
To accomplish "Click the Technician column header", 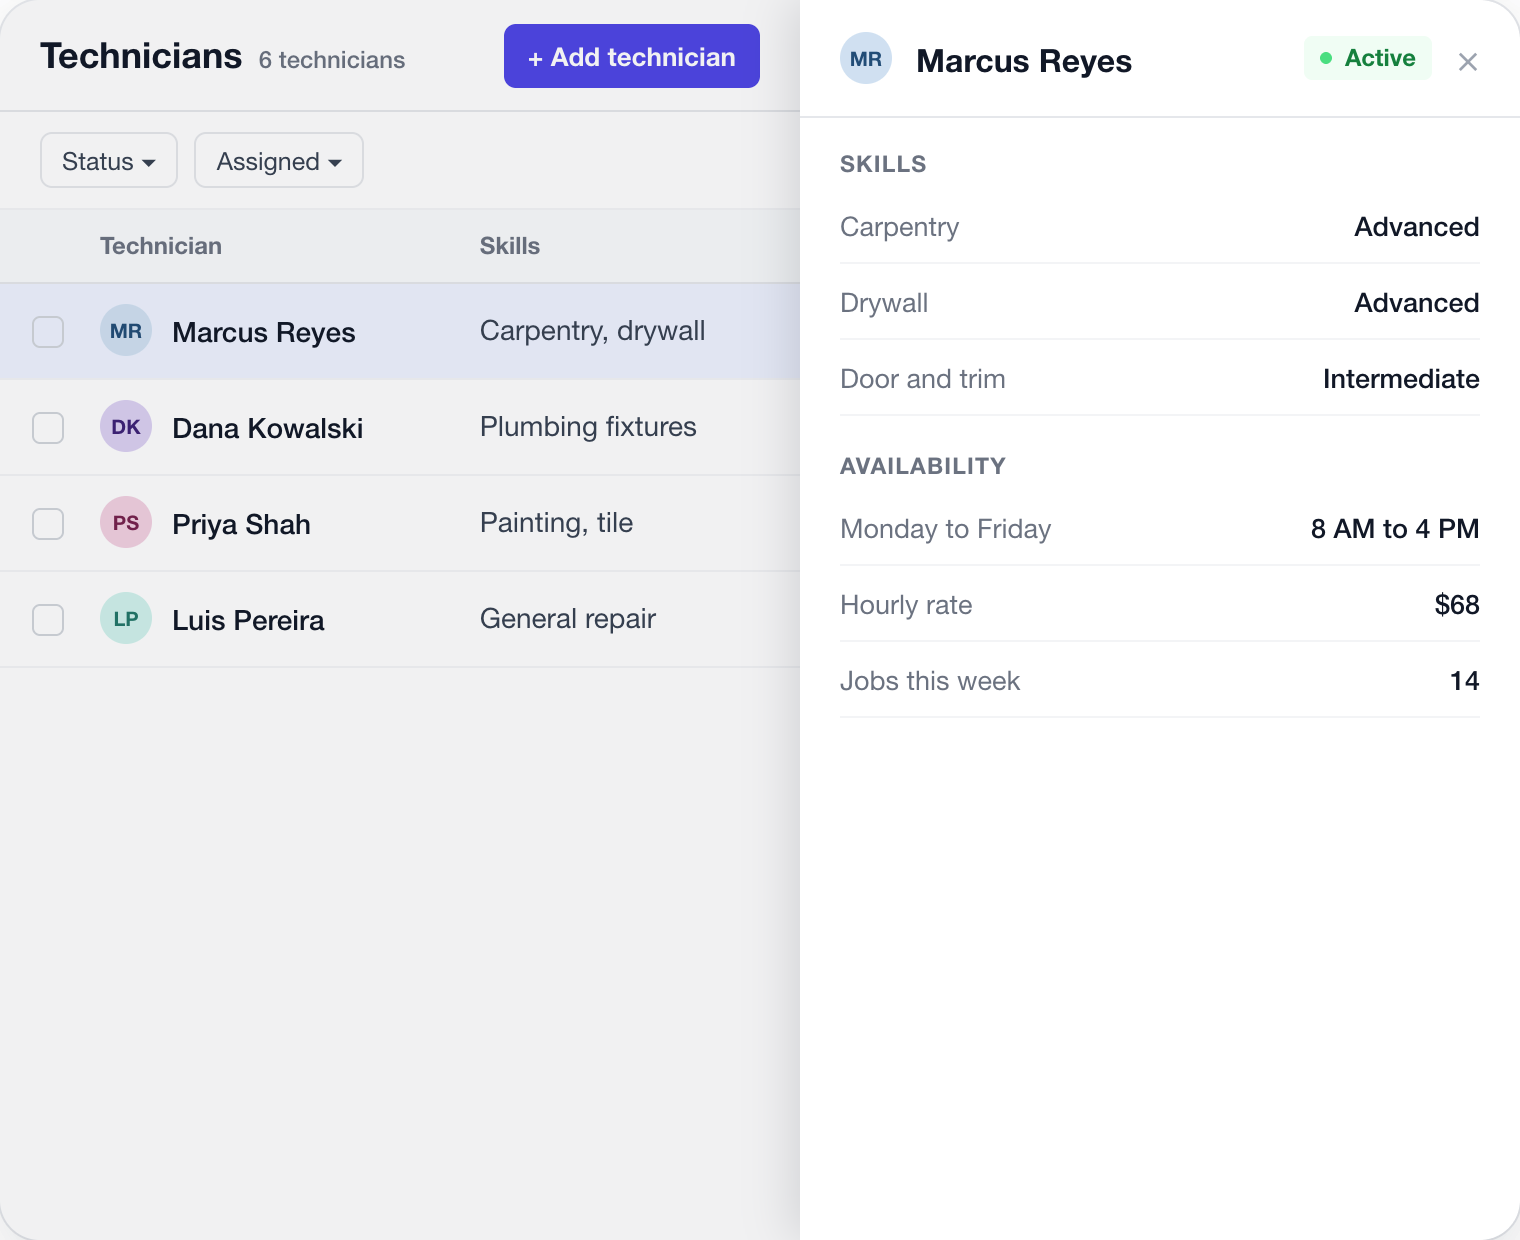I will (161, 246).
